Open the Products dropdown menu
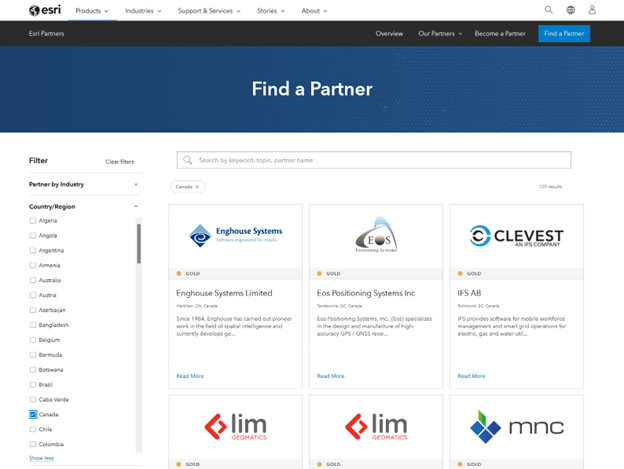This screenshot has height=469, width=624. click(x=92, y=11)
